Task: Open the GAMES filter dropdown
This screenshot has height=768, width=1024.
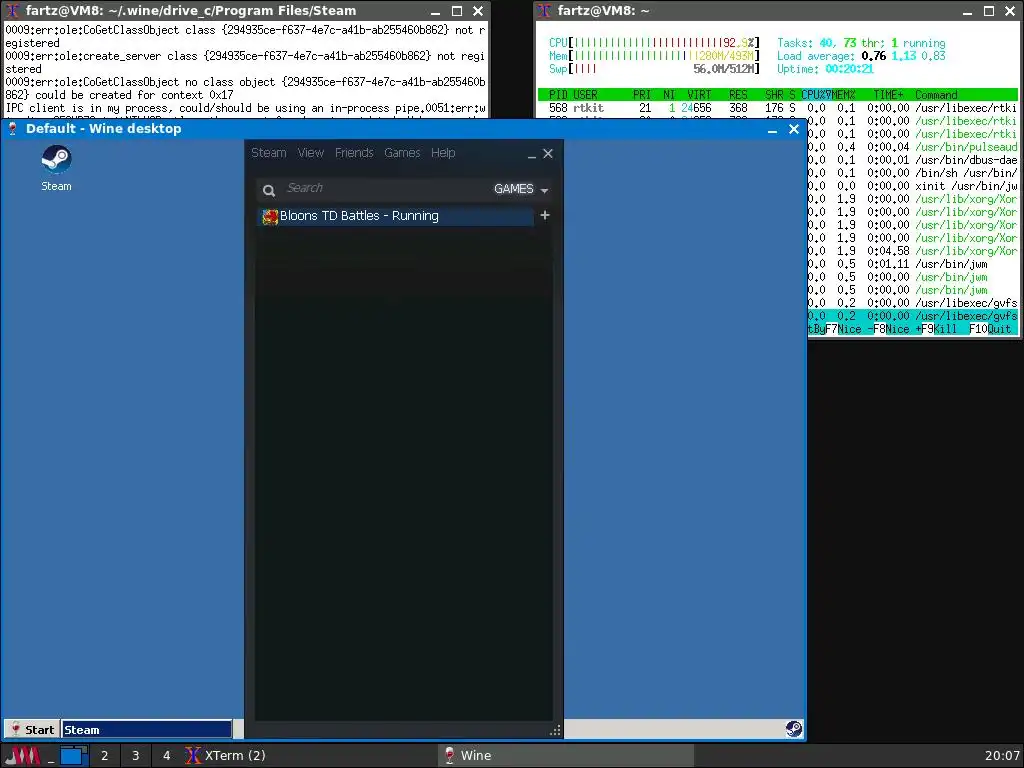Action: tap(520, 189)
